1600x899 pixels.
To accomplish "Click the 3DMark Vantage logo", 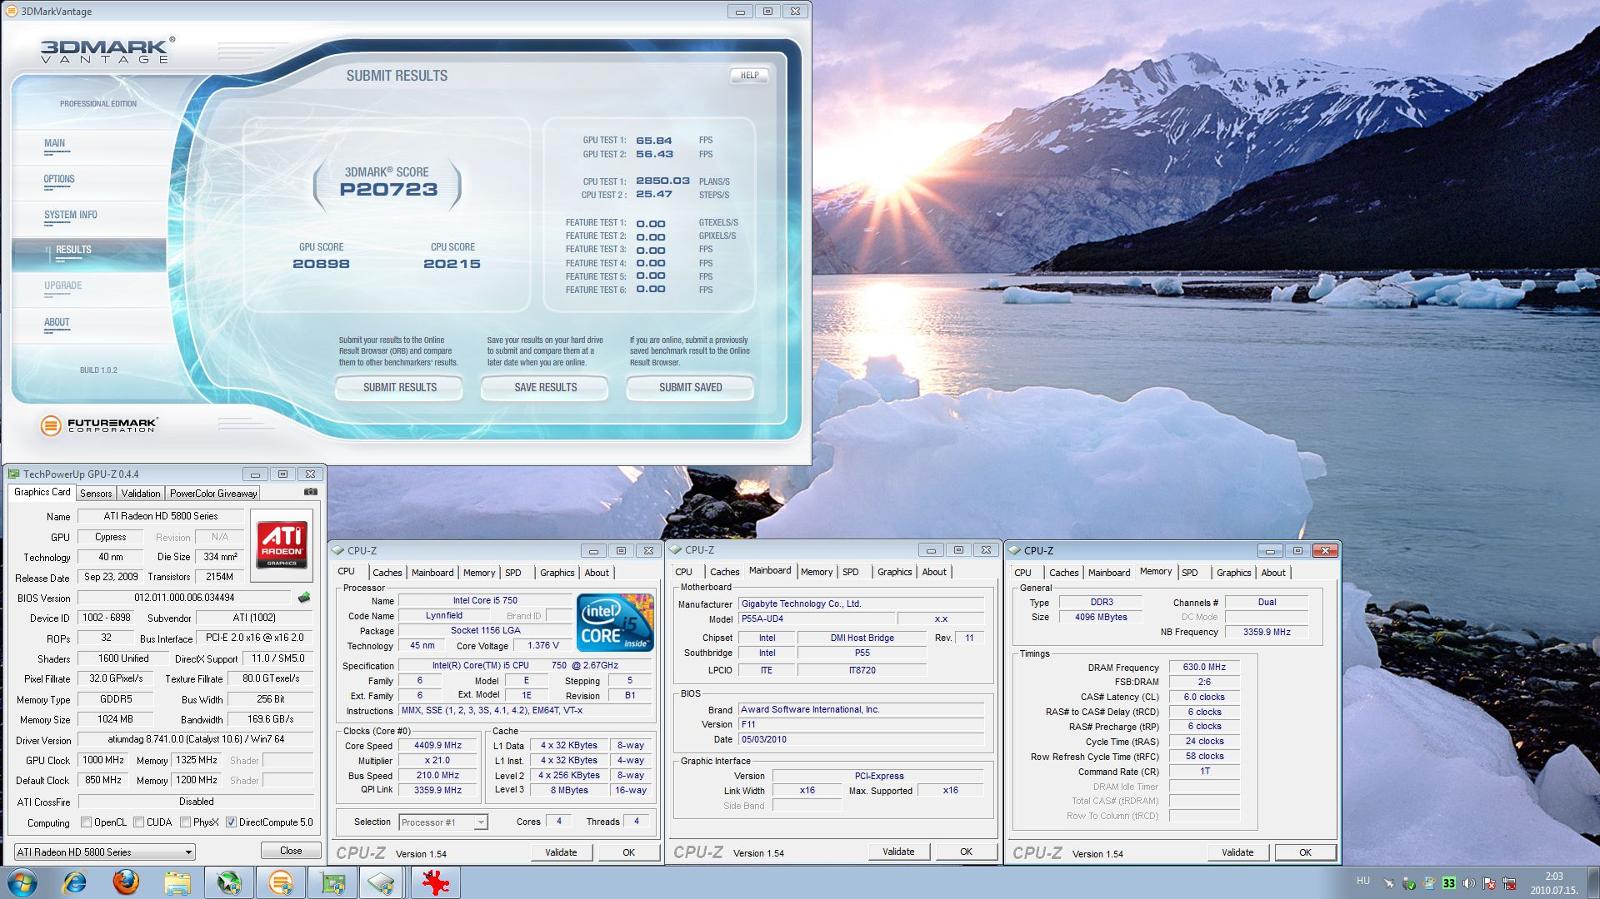I will click(107, 50).
